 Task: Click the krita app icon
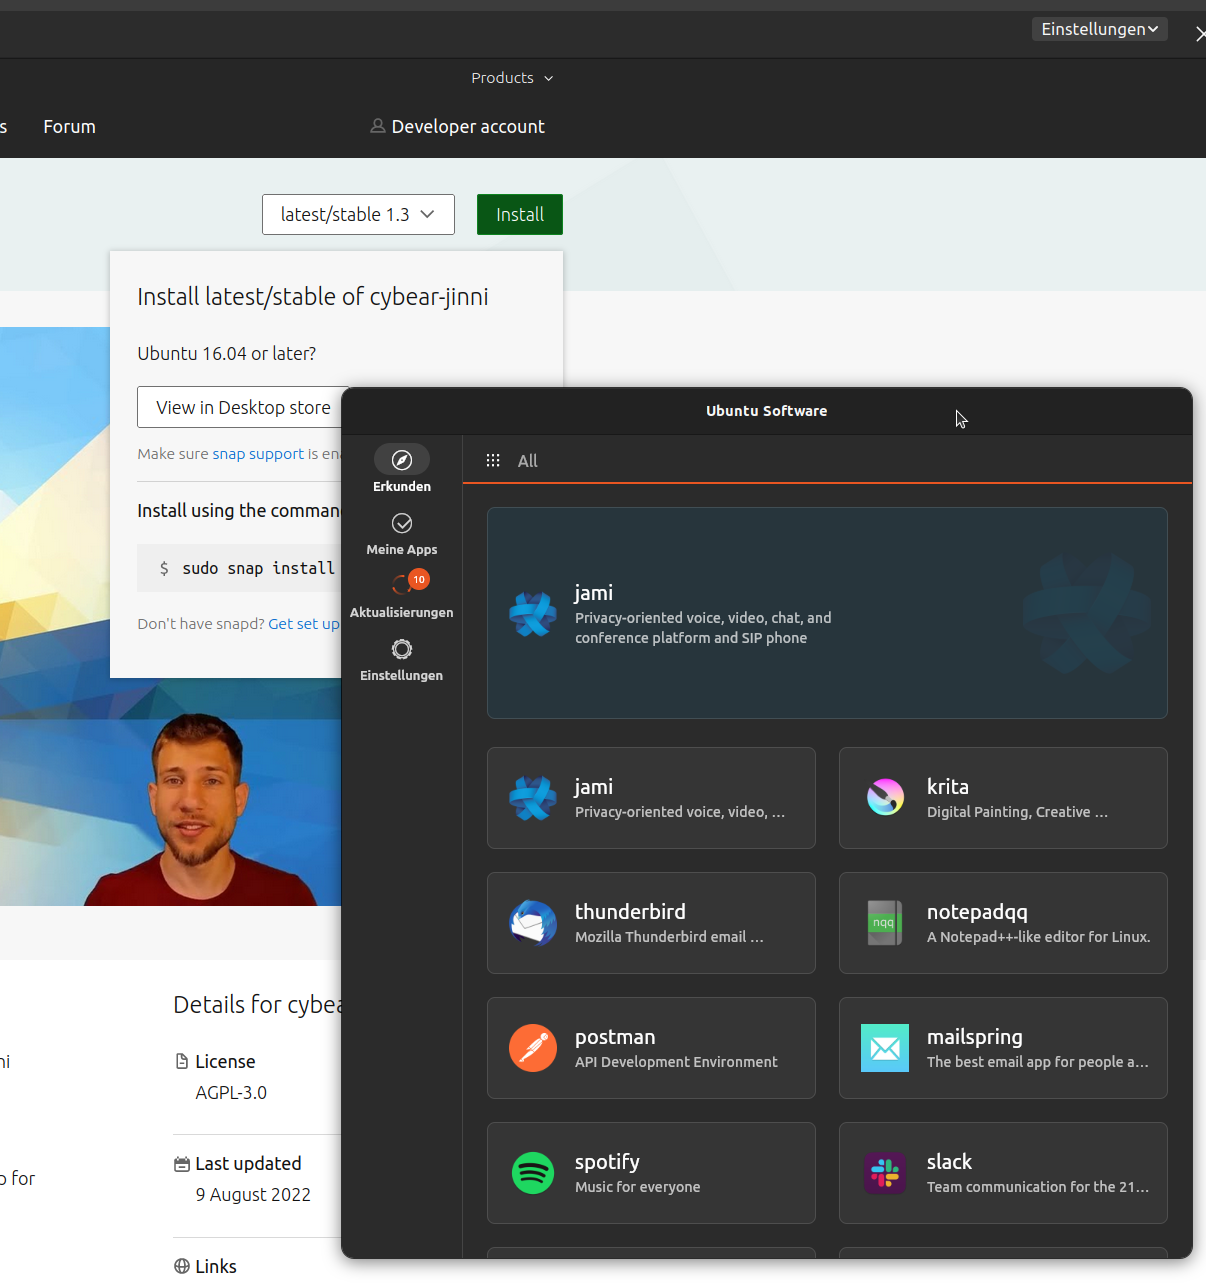[885, 798]
